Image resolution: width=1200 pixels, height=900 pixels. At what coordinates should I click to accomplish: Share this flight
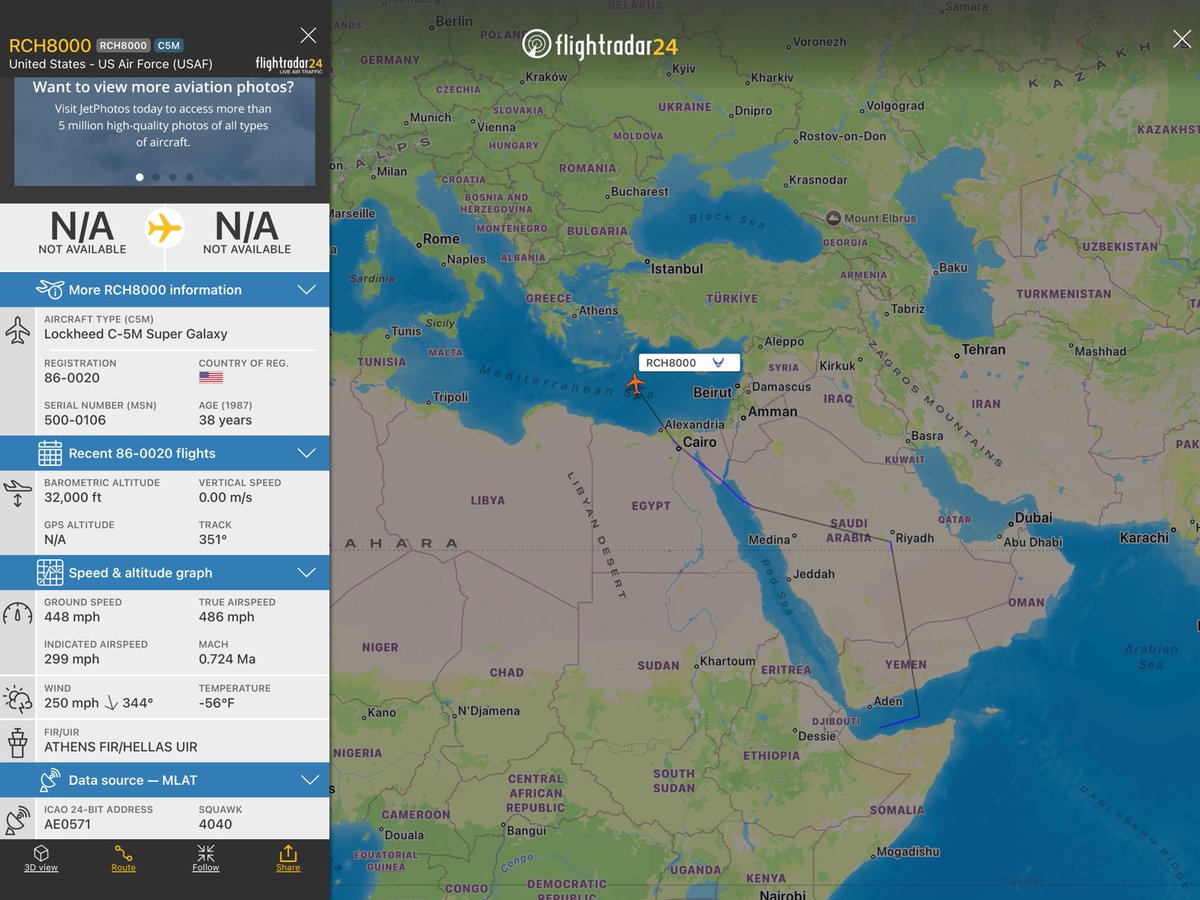[288, 858]
